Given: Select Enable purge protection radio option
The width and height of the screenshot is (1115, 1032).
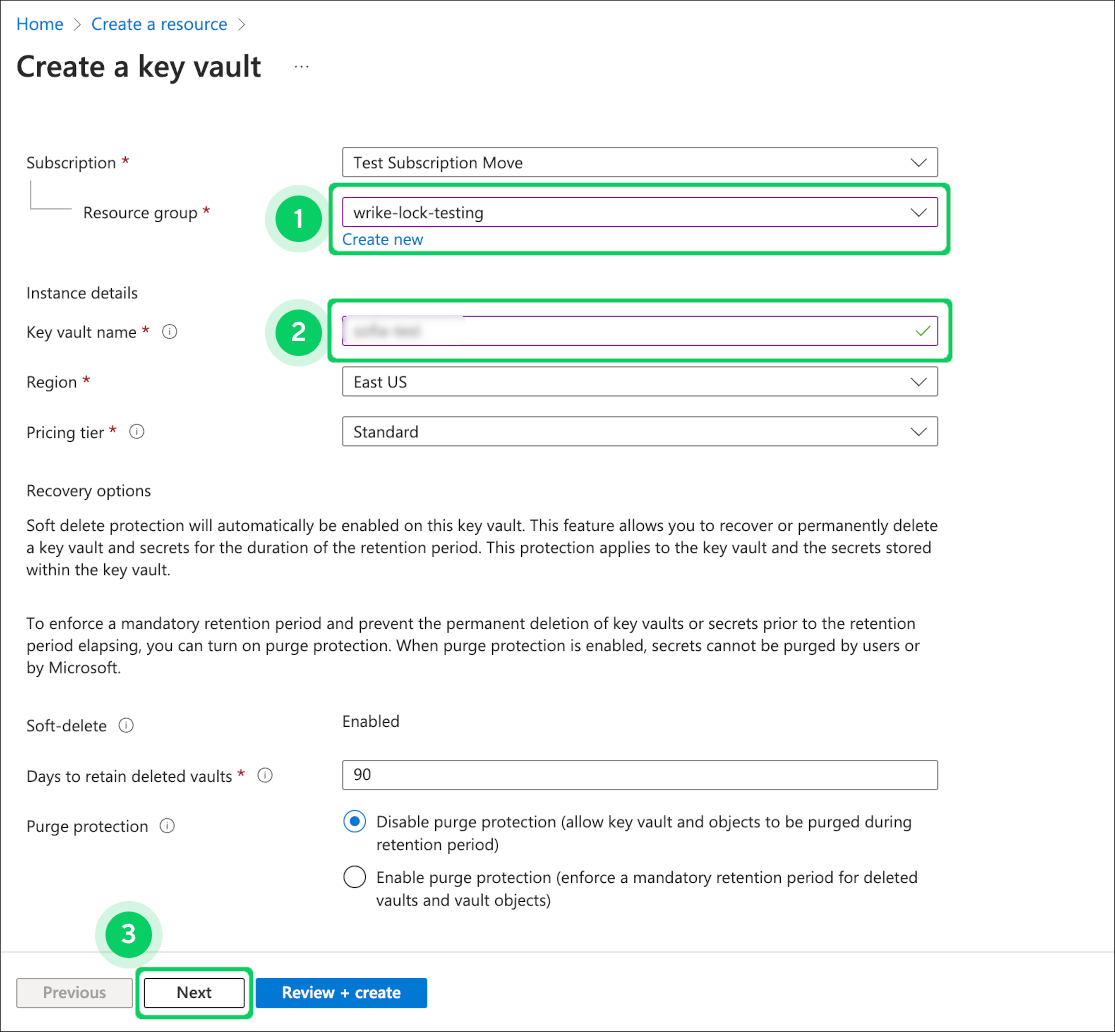Looking at the screenshot, I should tap(354, 878).
